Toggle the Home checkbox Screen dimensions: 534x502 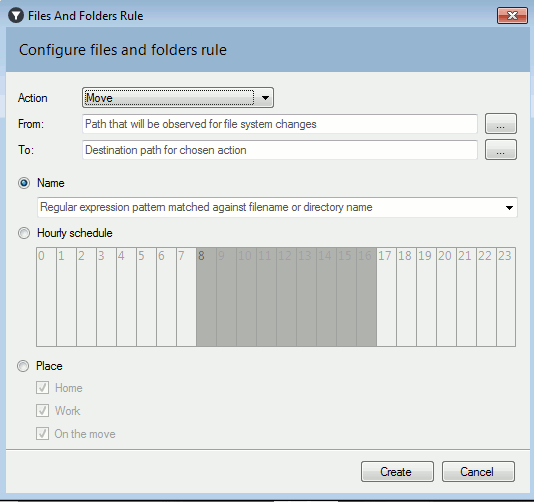[x=43, y=388]
